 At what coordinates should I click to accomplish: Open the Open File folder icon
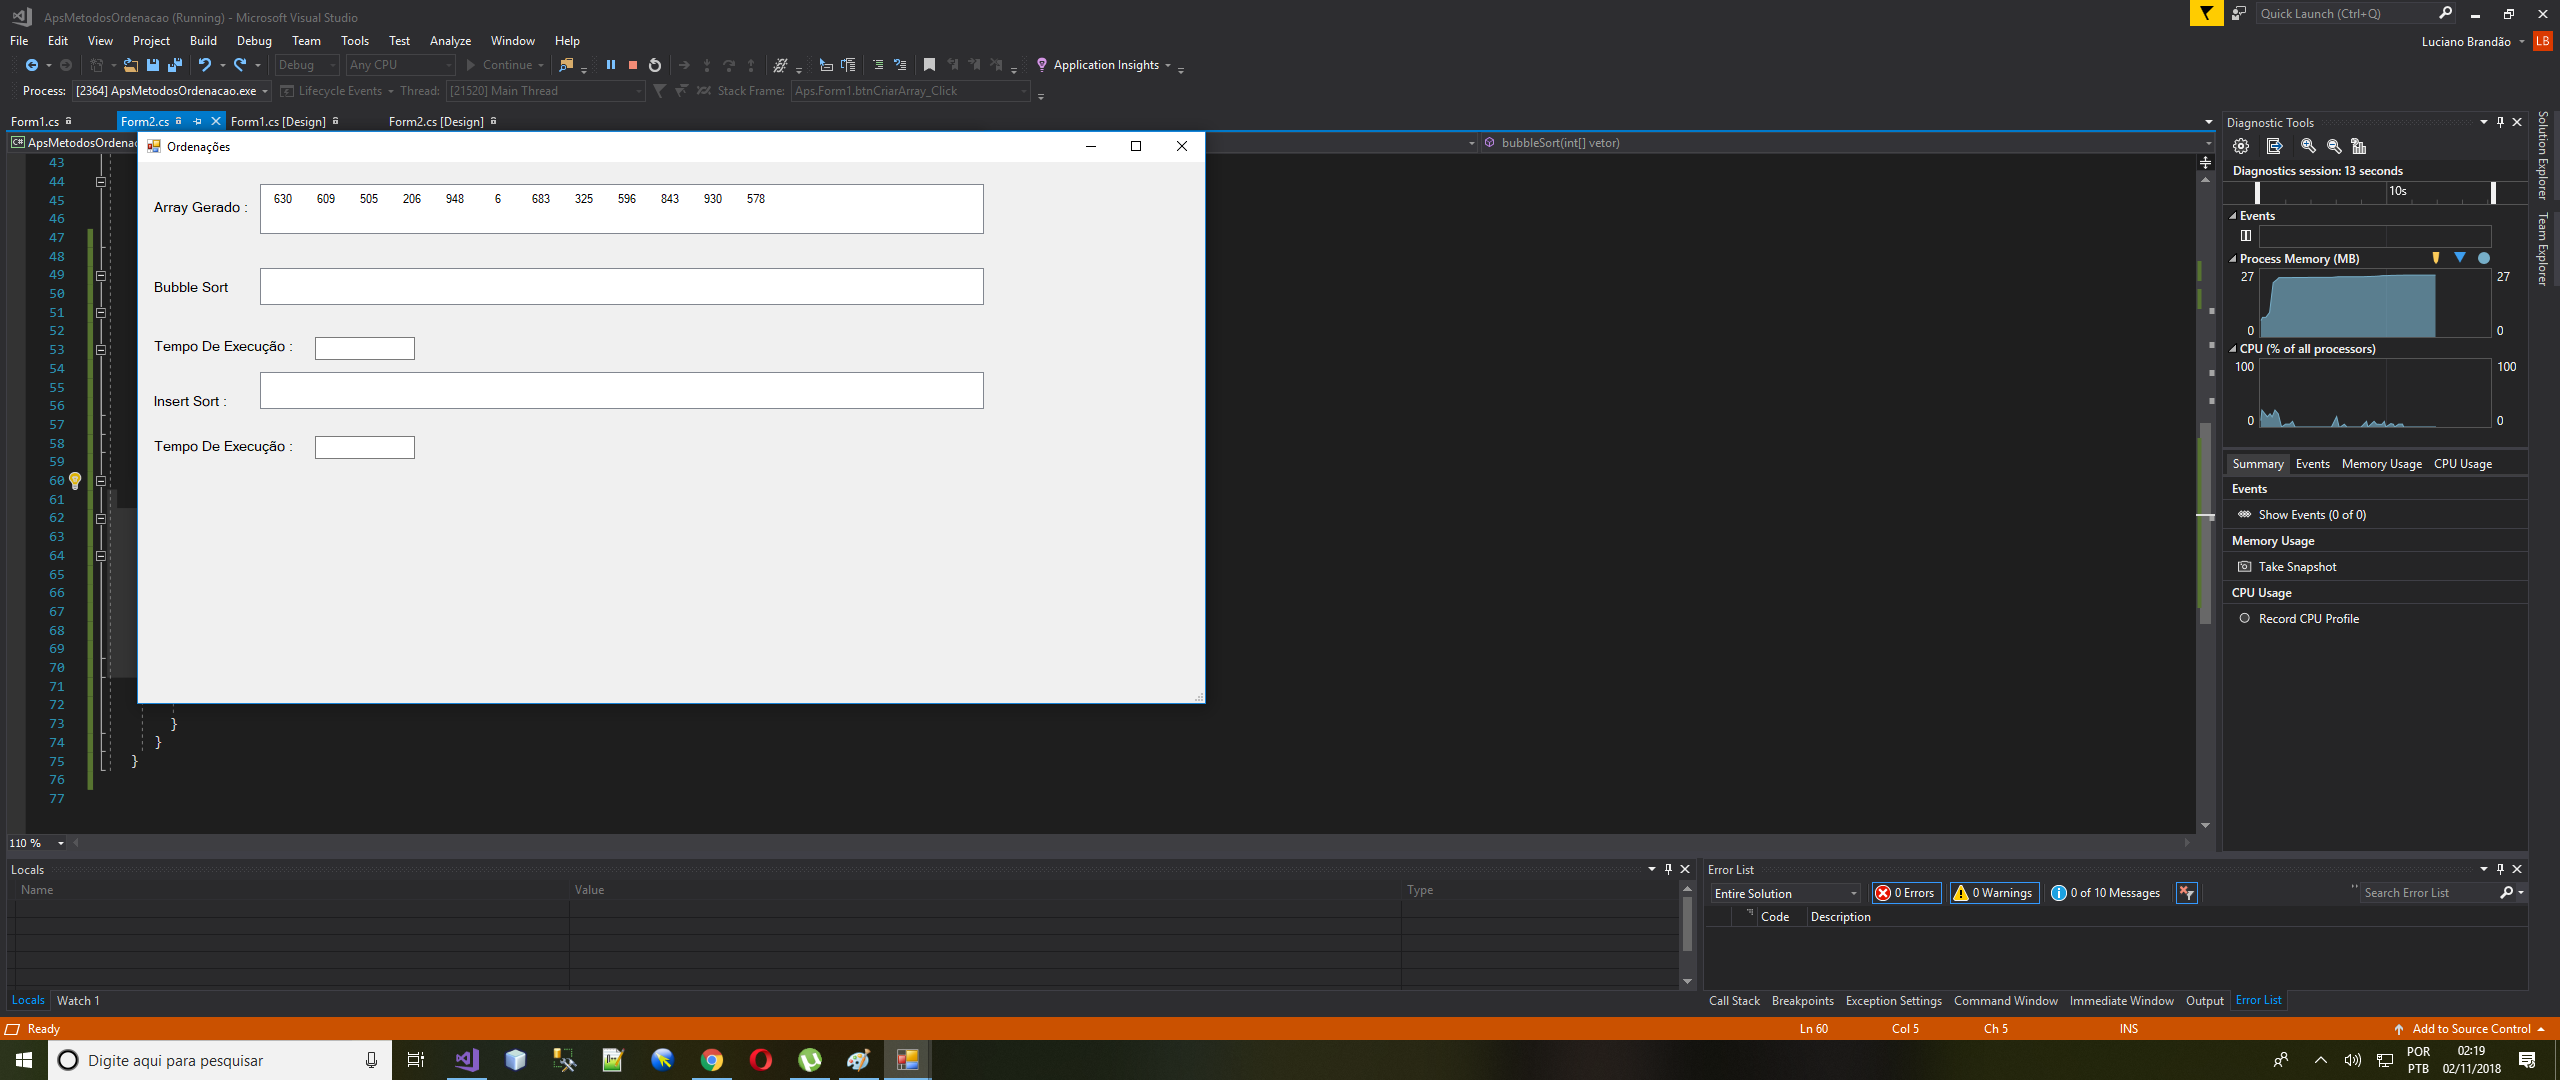(x=131, y=65)
